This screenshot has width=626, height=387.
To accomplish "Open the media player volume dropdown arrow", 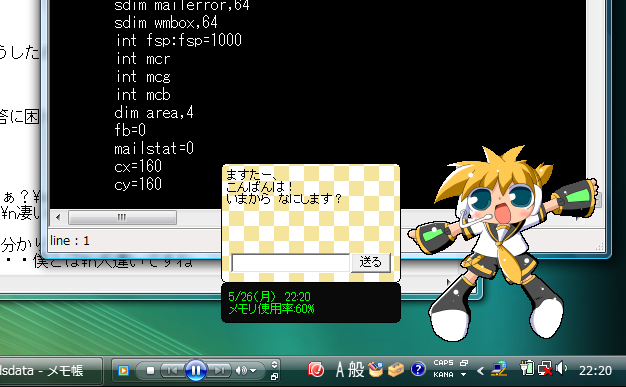I will [x=253, y=371].
